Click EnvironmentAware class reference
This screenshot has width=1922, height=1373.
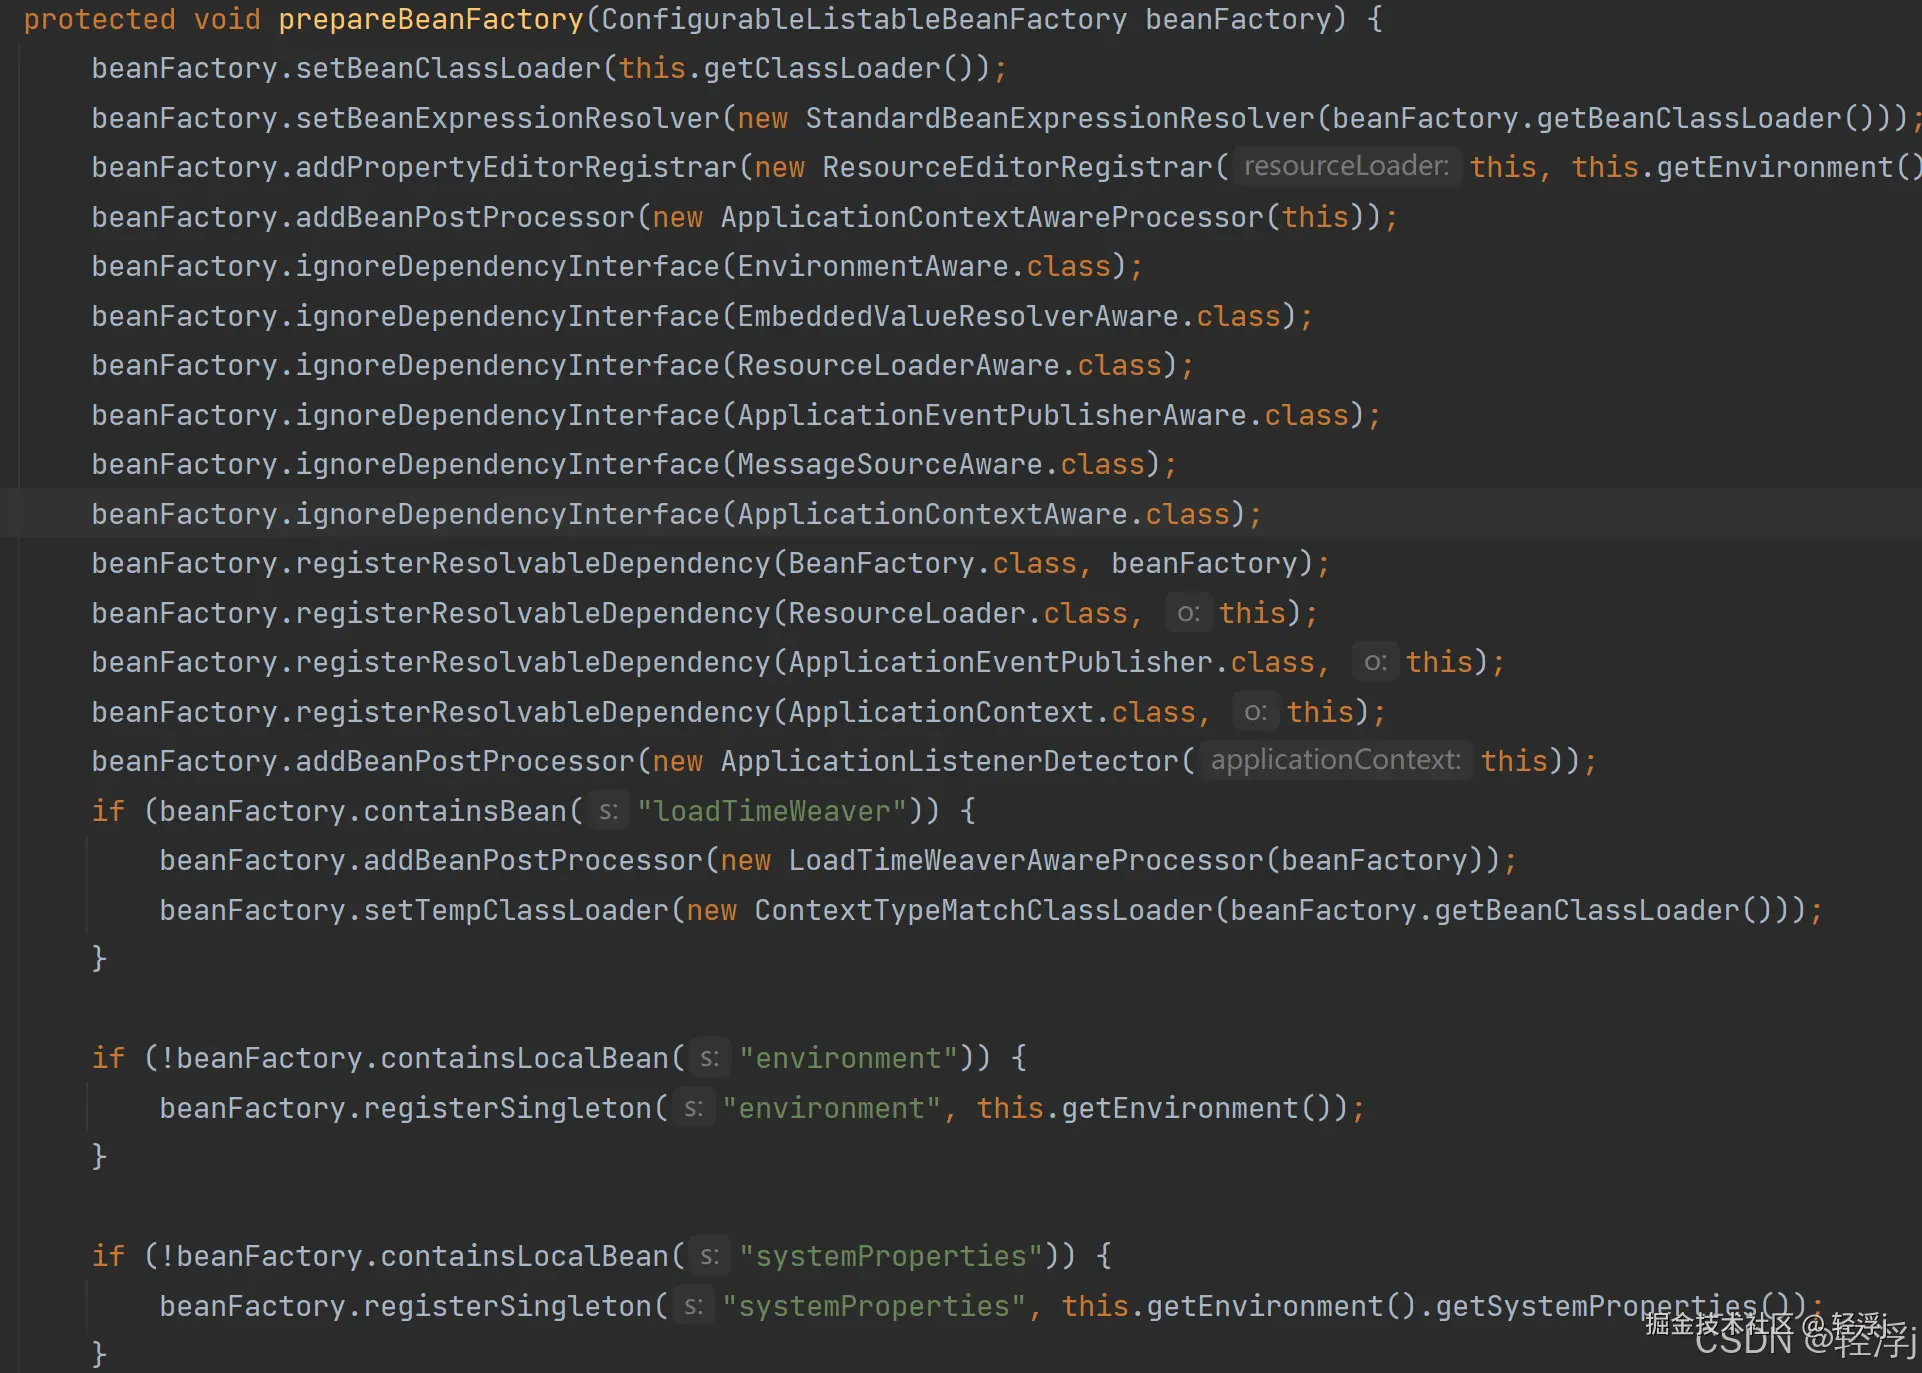tap(872, 266)
